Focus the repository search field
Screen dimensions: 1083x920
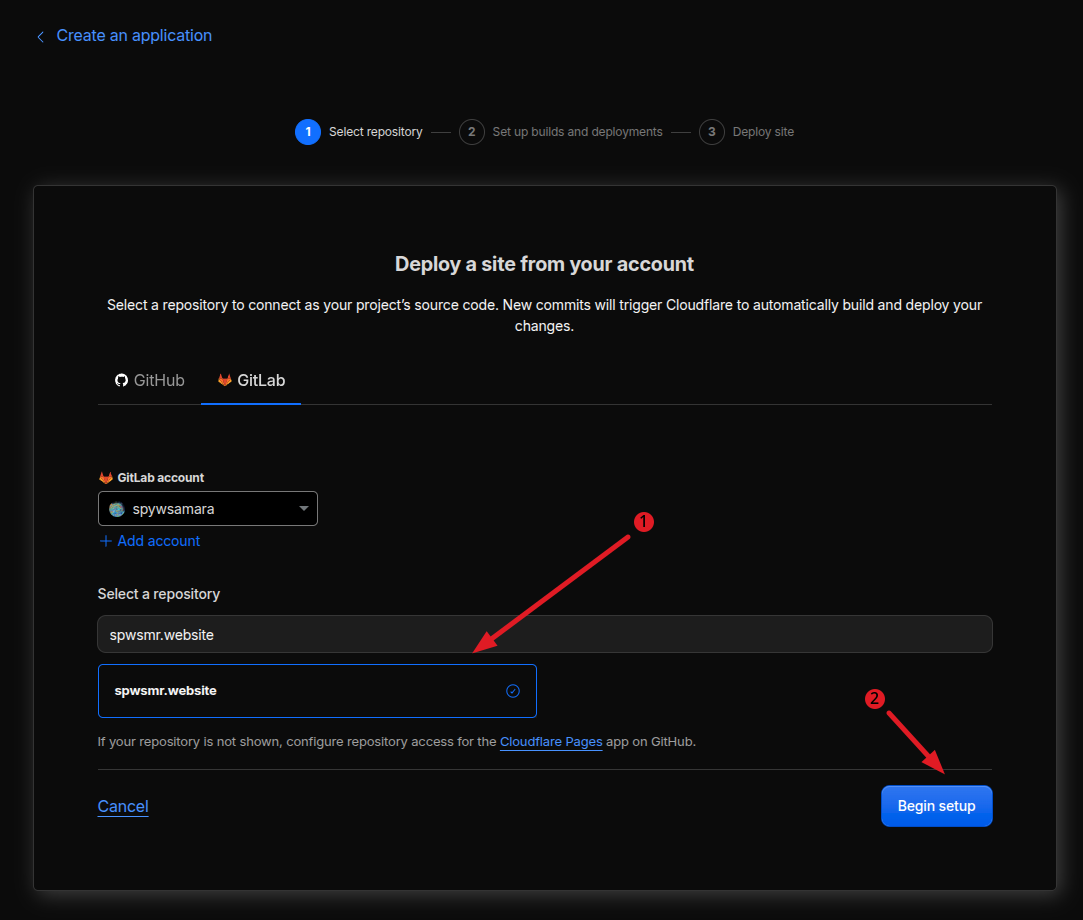pyautogui.click(x=545, y=634)
